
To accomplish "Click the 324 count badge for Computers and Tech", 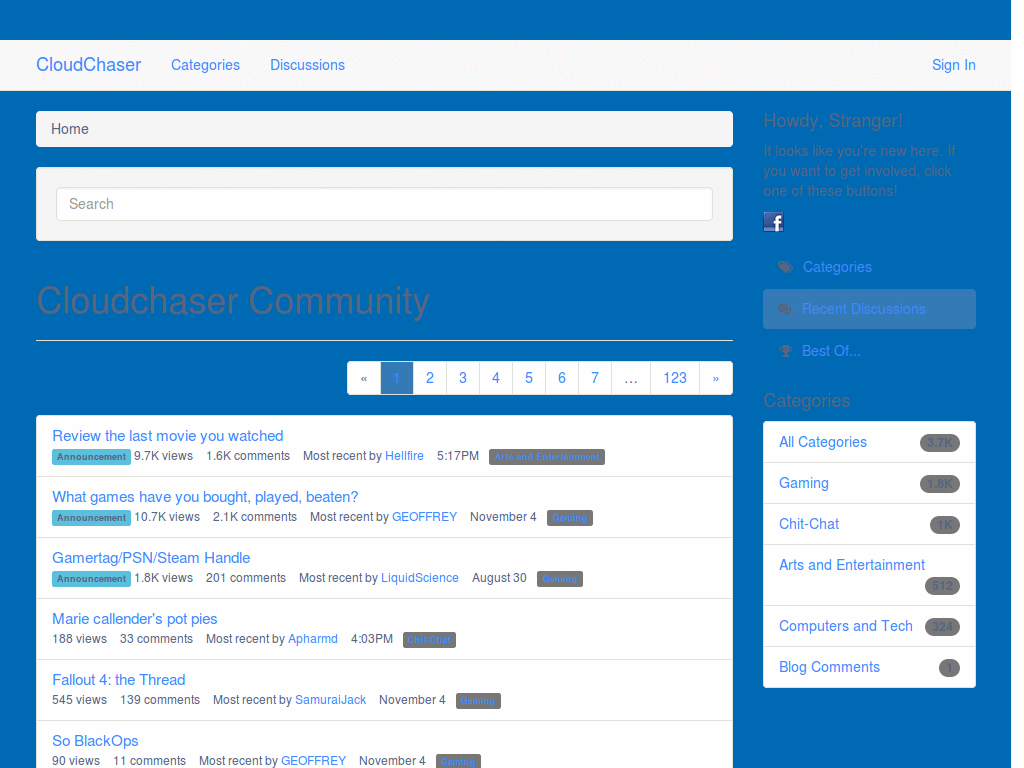I will [x=942, y=627].
